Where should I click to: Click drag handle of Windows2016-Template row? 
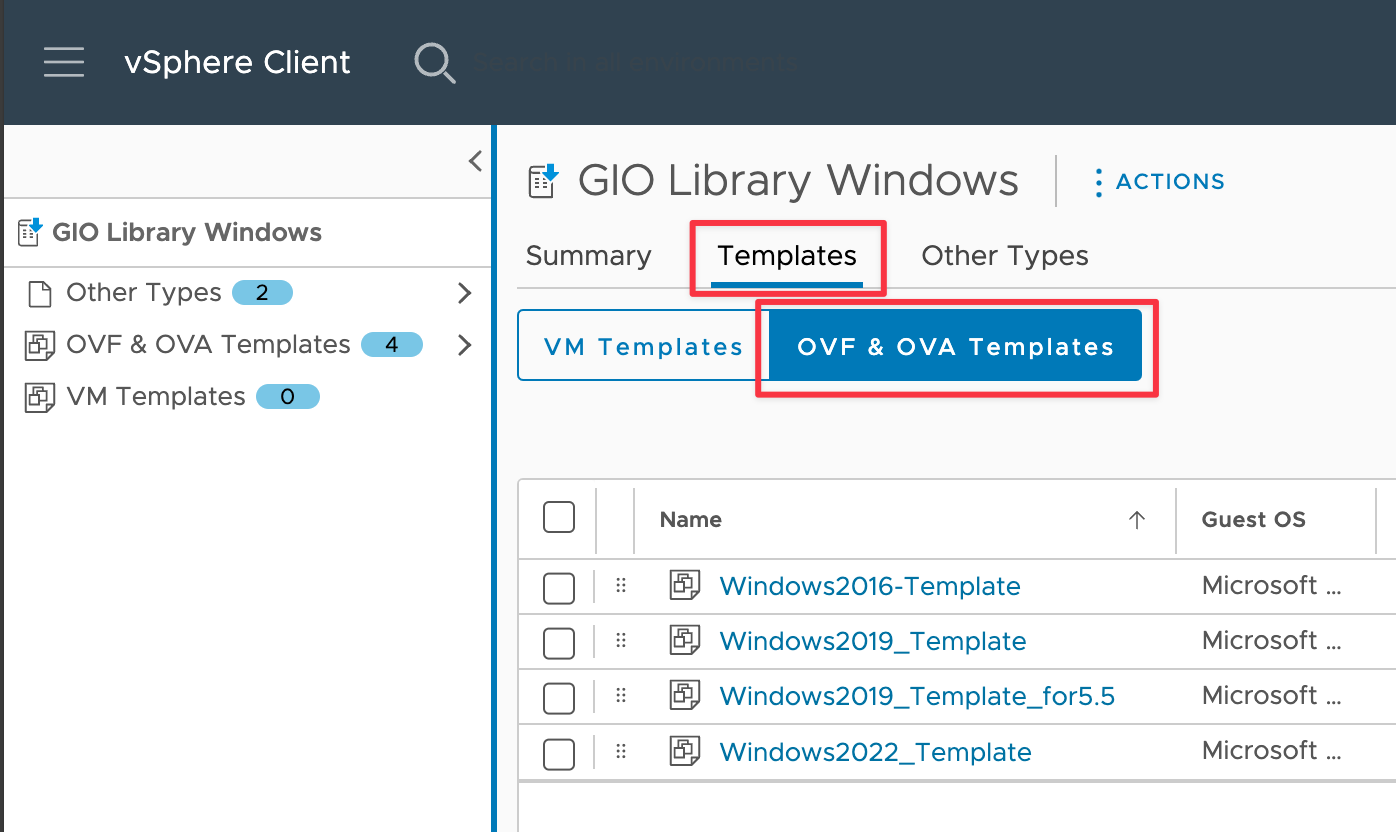click(x=620, y=586)
